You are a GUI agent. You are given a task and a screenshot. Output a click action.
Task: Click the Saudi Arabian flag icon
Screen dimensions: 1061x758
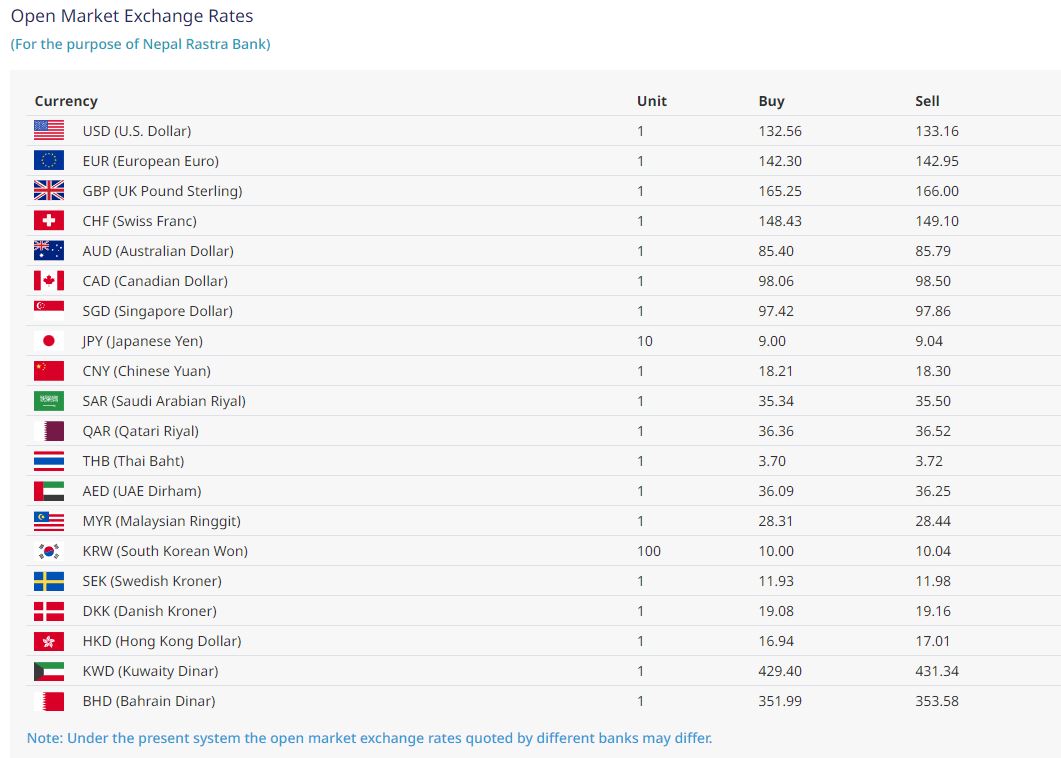tap(49, 401)
